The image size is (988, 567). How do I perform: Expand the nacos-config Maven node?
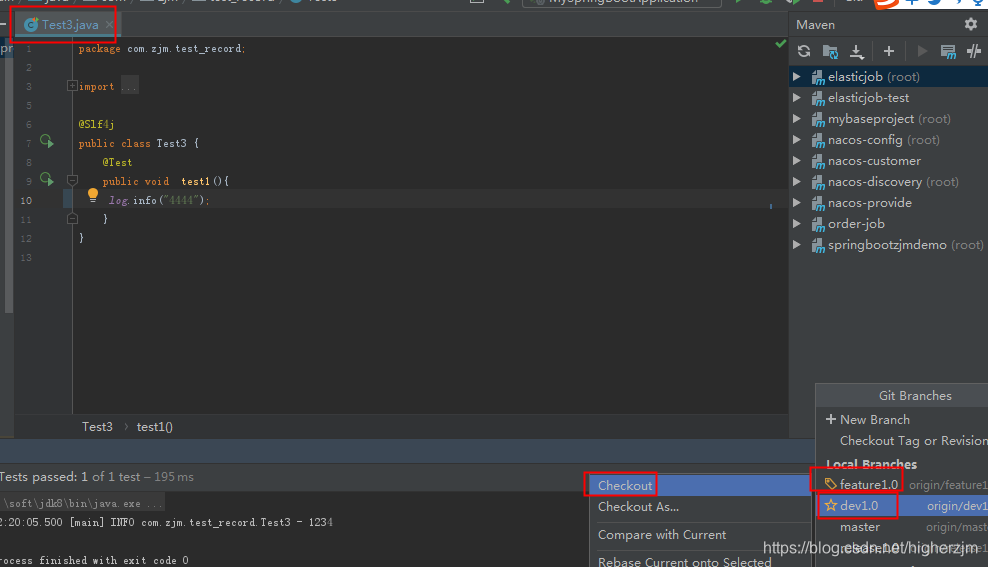pos(796,139)
